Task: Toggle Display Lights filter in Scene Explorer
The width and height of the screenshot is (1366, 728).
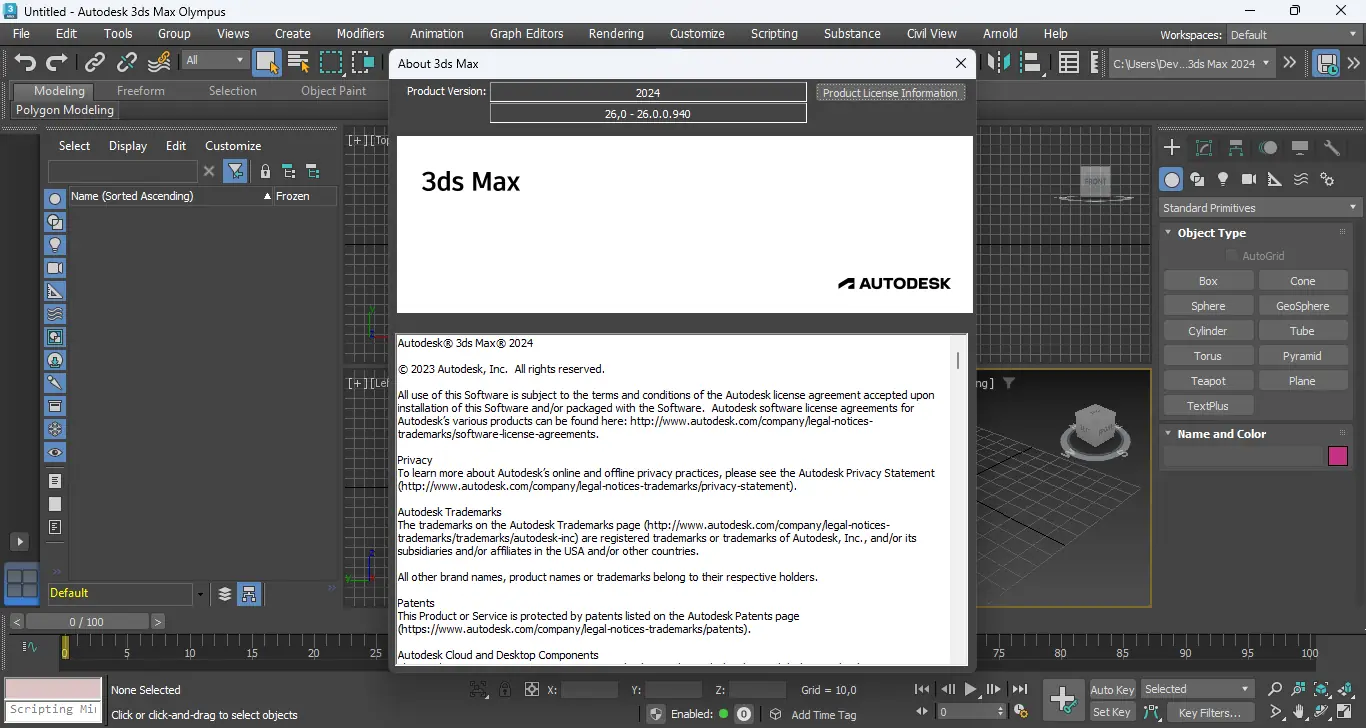Action: (55, 245)
